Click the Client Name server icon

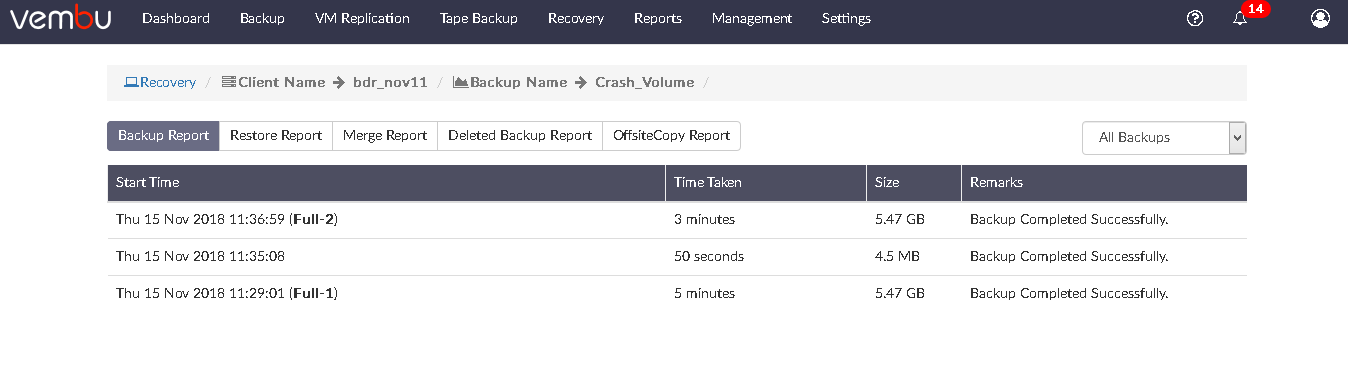pos(228,83)
